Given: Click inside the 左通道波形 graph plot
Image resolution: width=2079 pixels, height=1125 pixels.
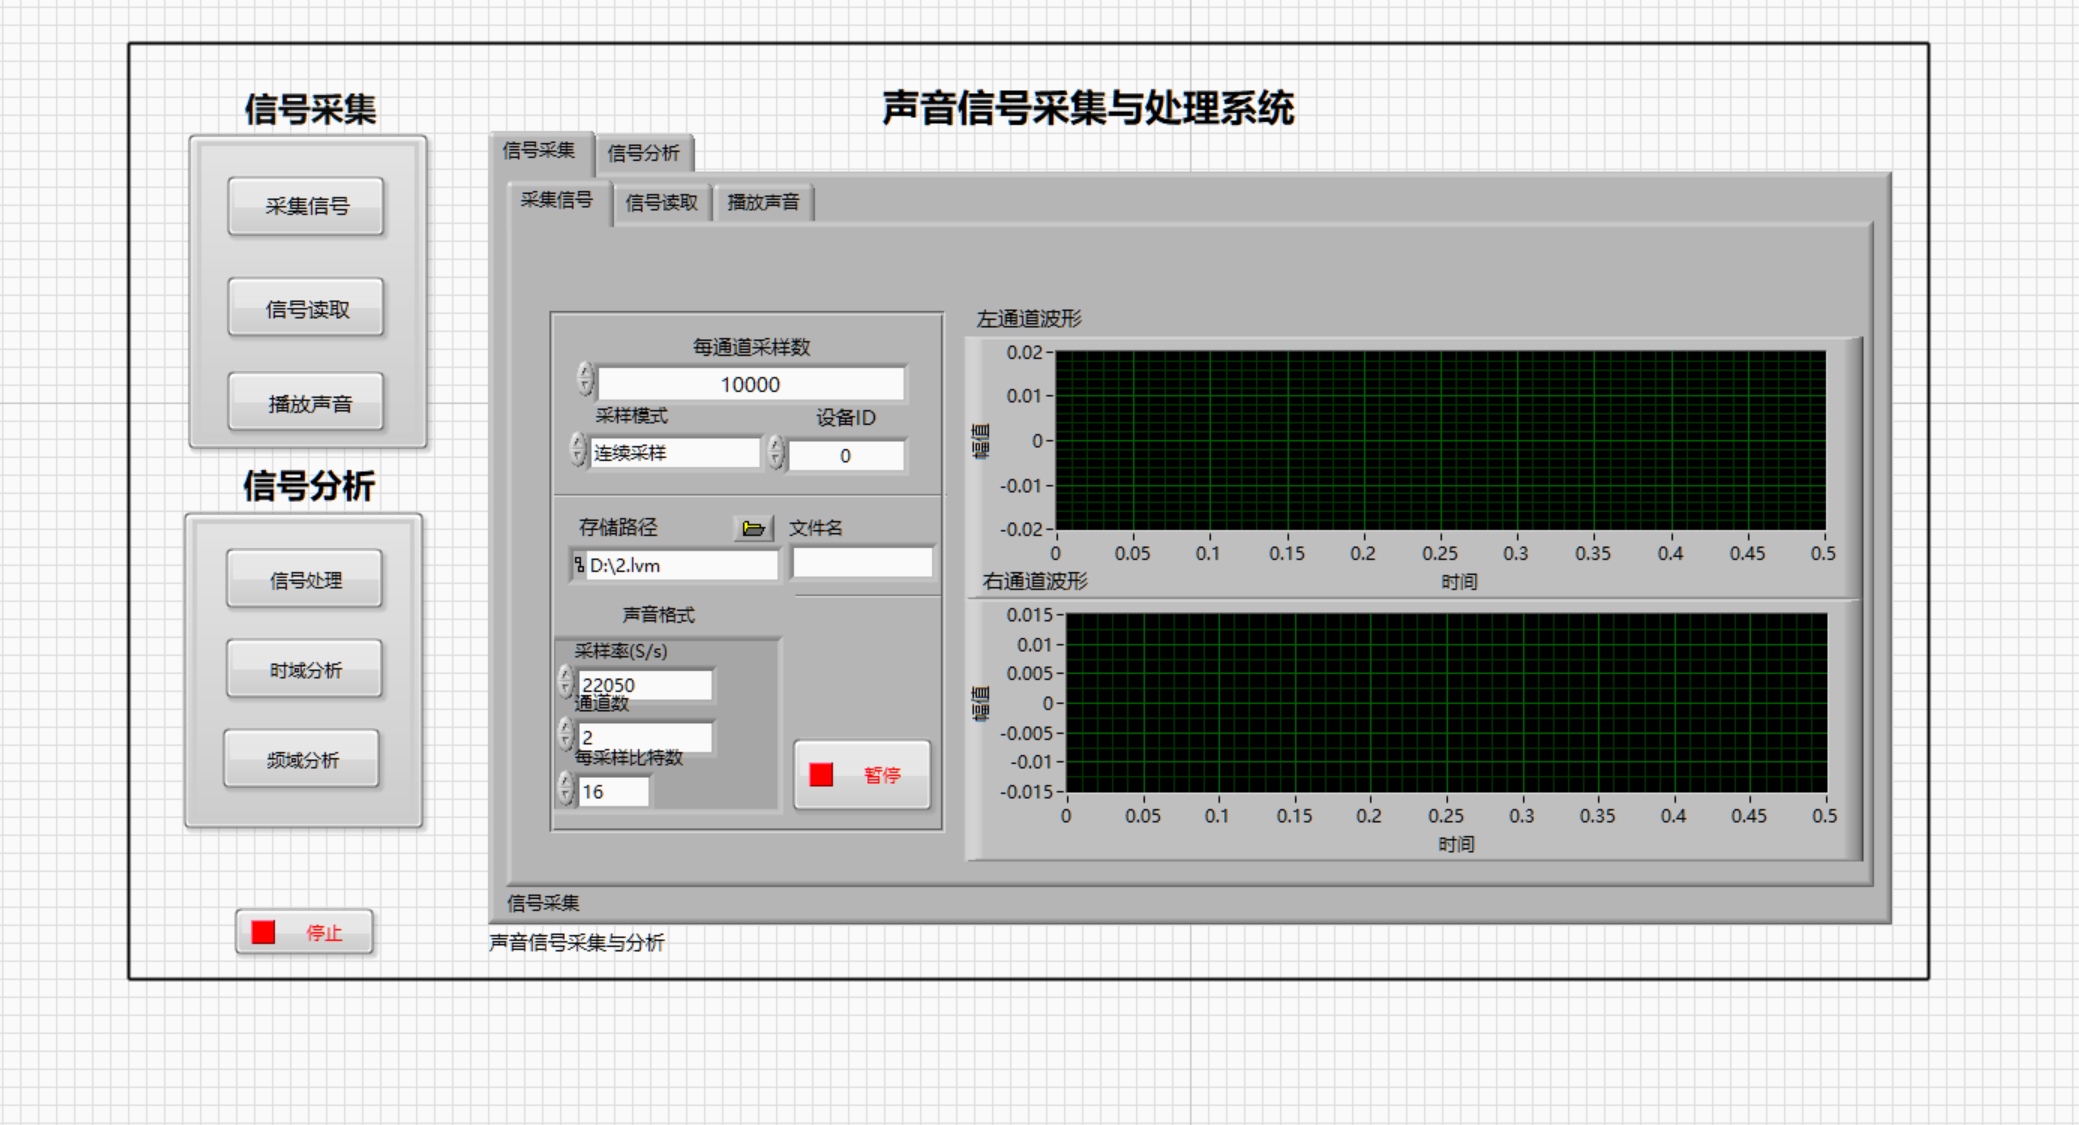Looking at the screenshot, I should 1440,440.
